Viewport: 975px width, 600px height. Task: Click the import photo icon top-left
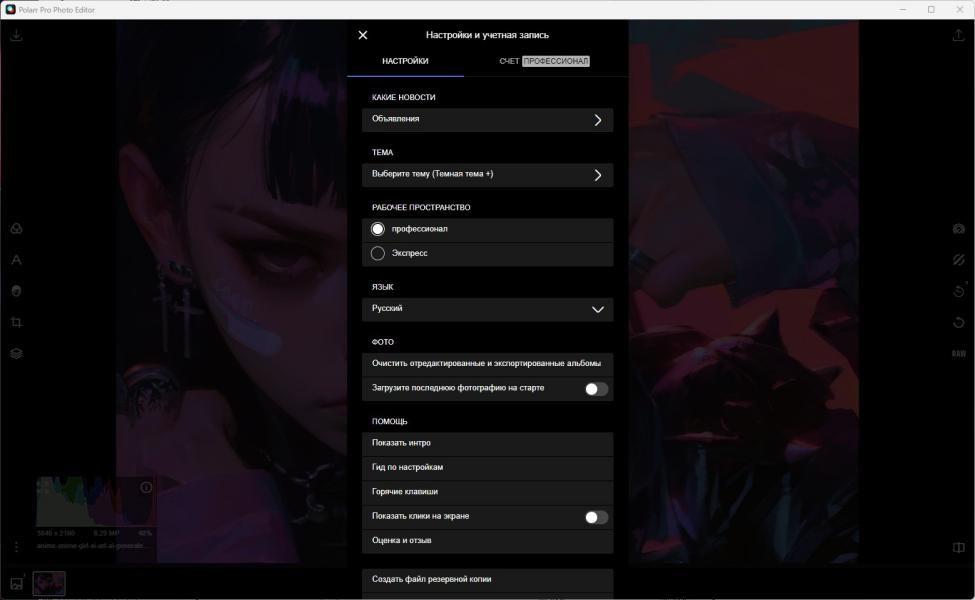pos(16,35)
